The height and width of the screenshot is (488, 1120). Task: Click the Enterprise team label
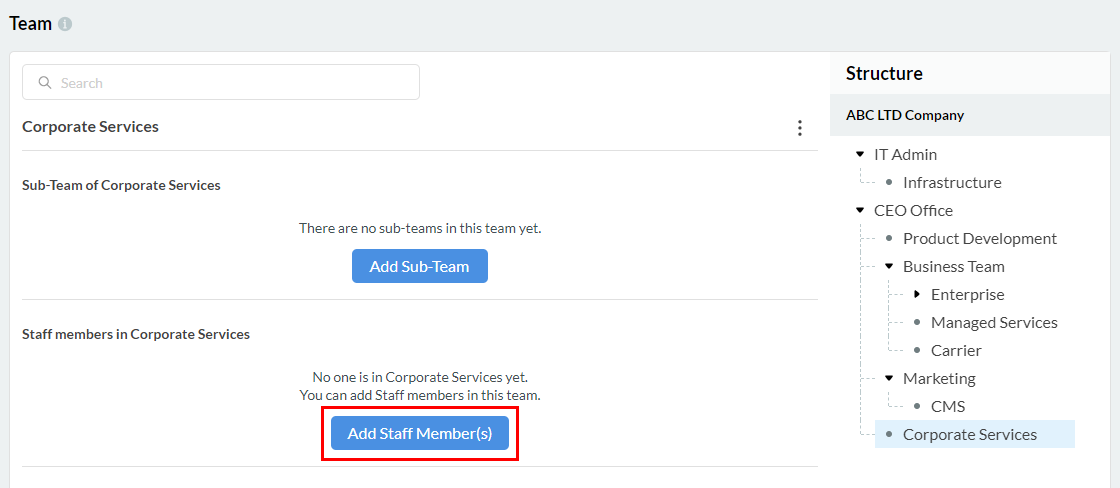[x=967, y=294]
